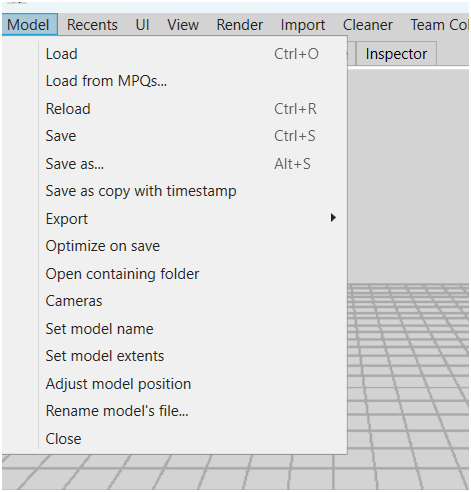Open the Cameras menu entry
This screenshot has height=492, width=471.
tap(192, 301)
